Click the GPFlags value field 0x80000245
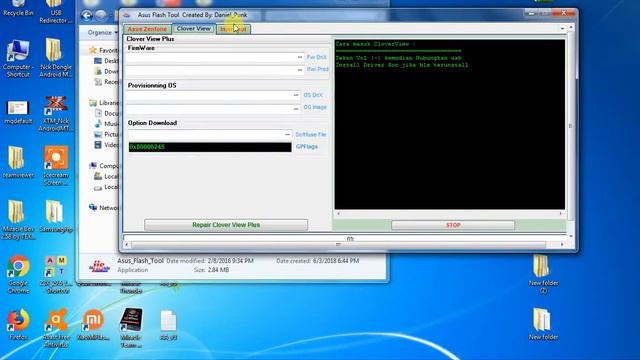 pos(210,147)
